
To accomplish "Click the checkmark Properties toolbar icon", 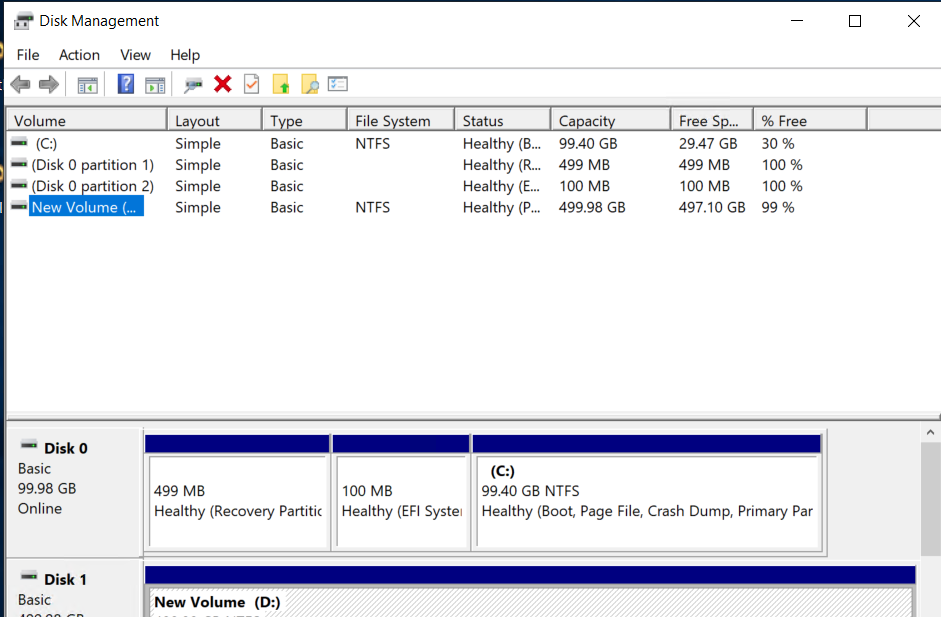I will coord(251,84).
